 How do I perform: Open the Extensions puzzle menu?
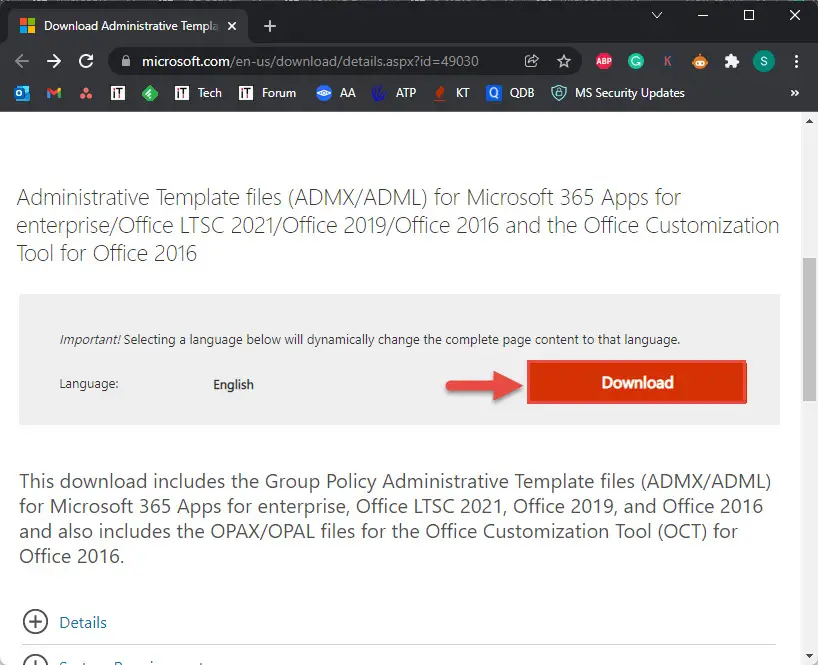732,61
